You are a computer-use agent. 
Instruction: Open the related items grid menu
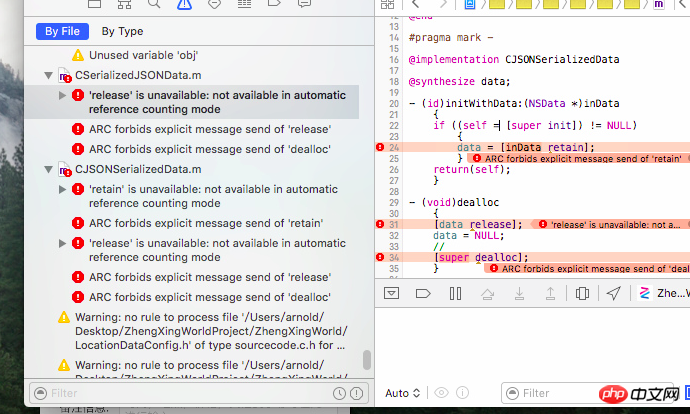click(387, 4)
